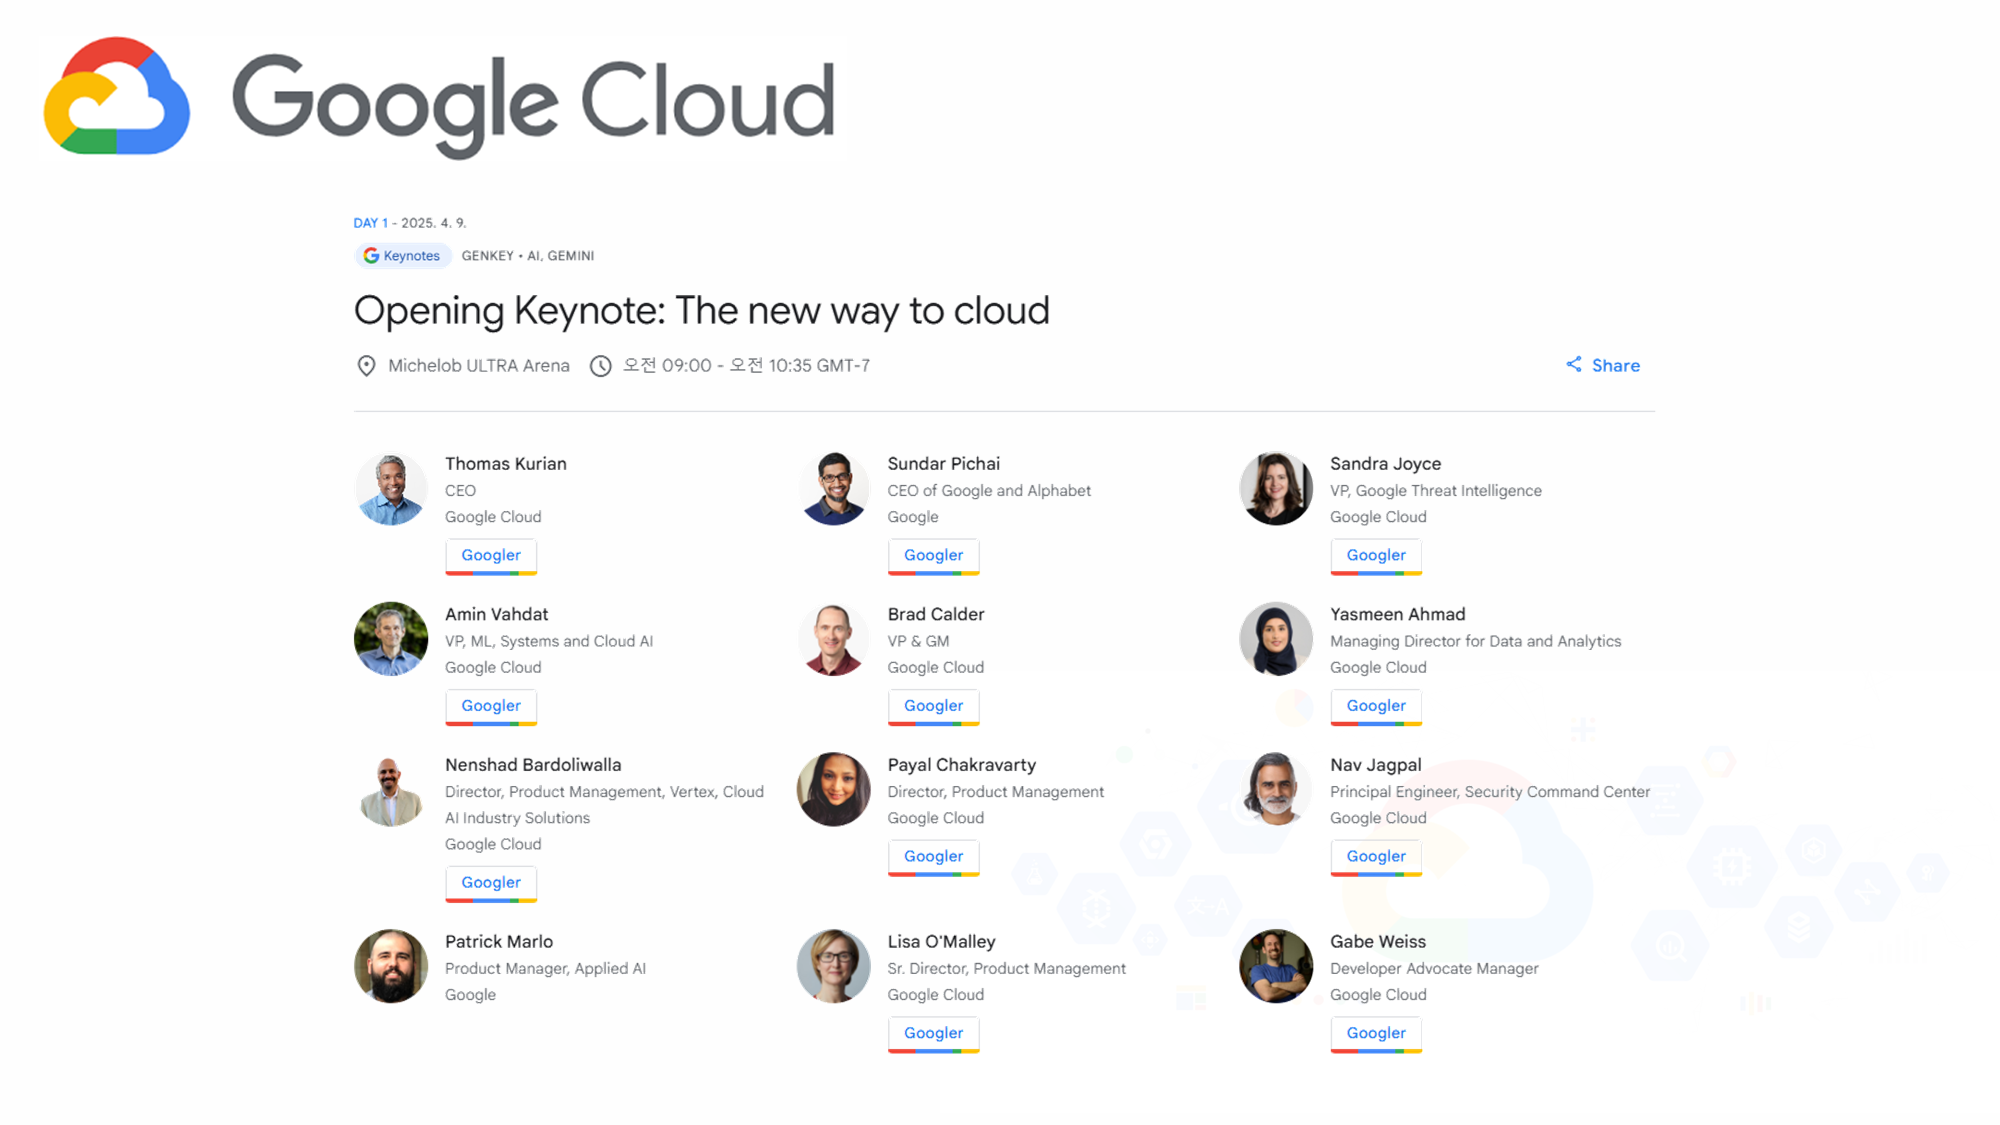Click the name Brad Calder
2000x1125 pixels.
point(936,615)
